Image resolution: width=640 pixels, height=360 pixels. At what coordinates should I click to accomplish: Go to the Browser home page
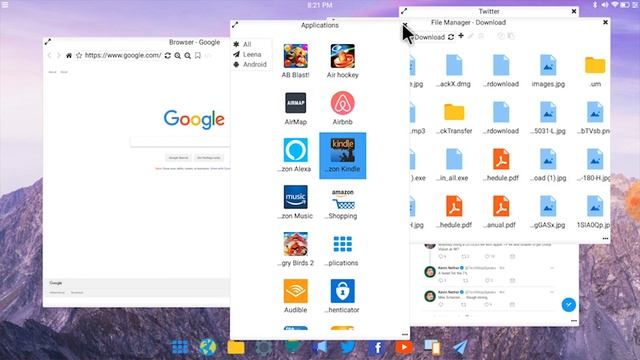click(x=69, y=56)
